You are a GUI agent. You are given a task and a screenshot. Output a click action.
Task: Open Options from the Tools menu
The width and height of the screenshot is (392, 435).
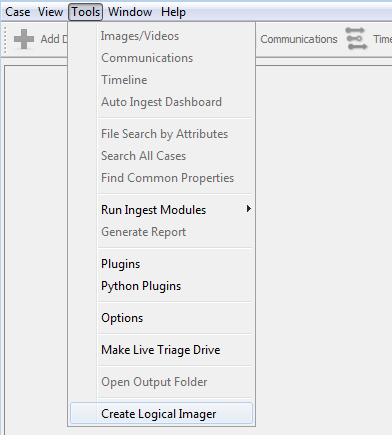pos(162,318)
